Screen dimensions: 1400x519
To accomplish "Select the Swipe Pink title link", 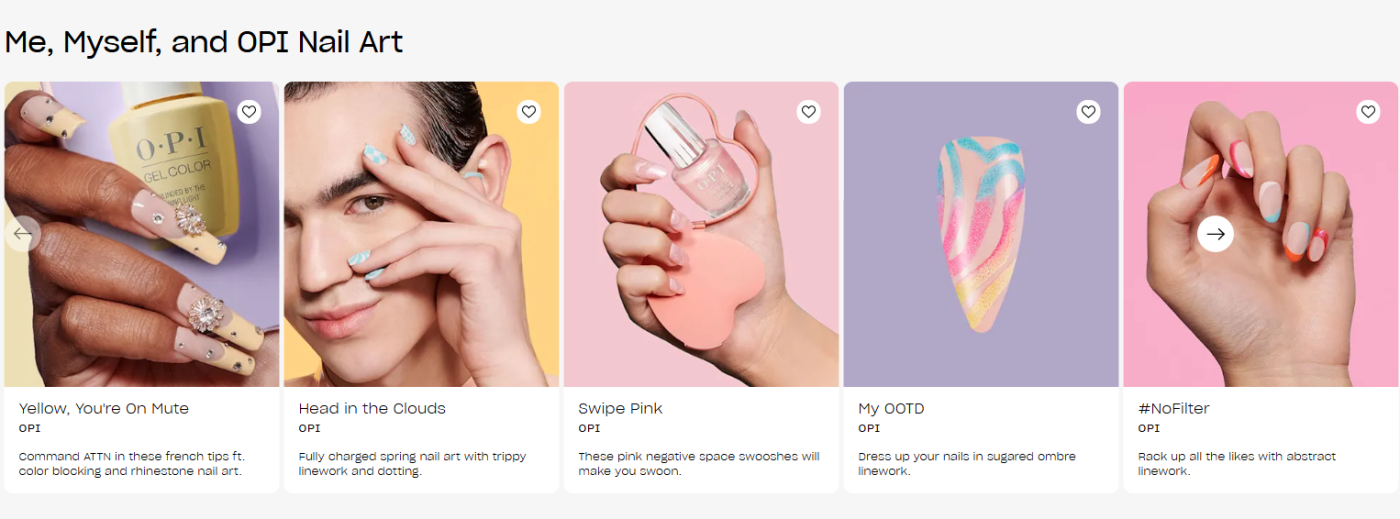I will point(620,408).
